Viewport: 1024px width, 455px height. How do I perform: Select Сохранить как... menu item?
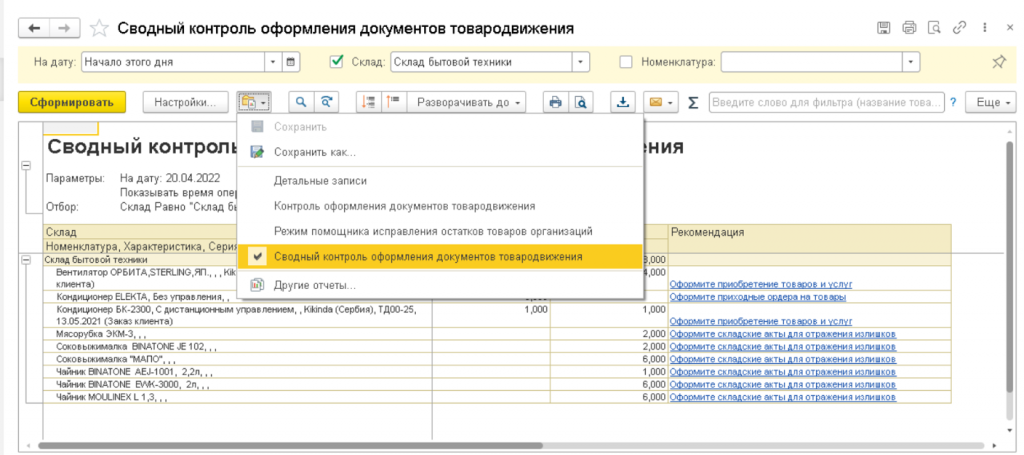point(314,152)
